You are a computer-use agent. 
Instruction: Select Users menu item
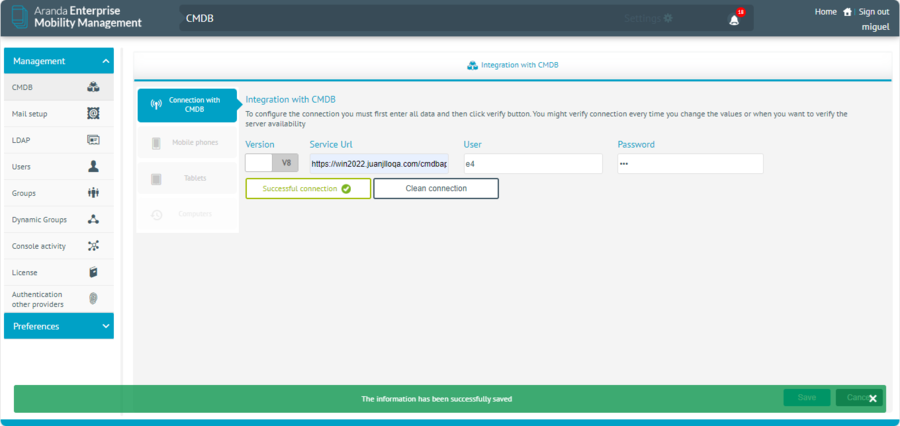[59, 166]
